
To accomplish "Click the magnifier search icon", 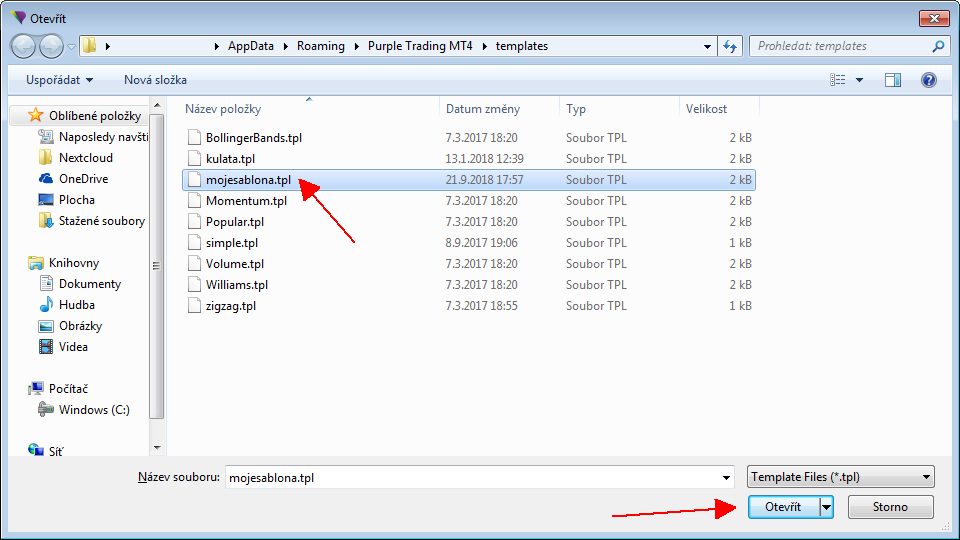I will click(938, 46).
